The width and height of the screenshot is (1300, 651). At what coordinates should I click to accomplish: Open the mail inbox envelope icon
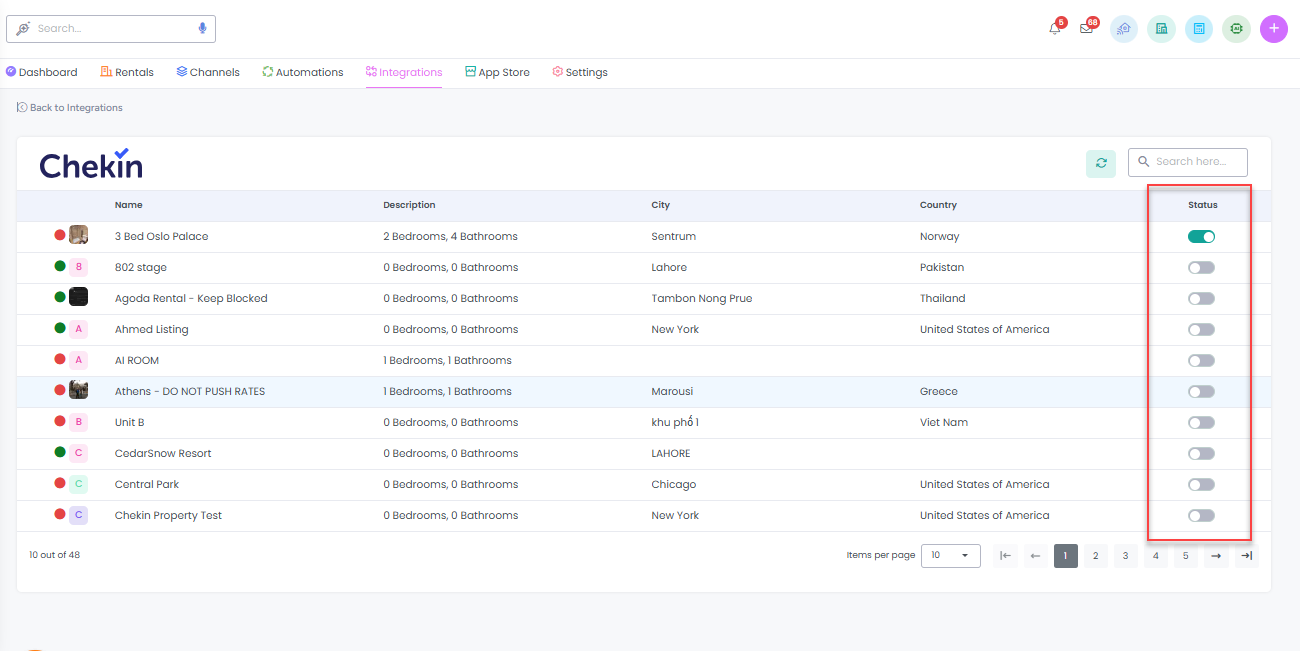[x=1086, y=29]
